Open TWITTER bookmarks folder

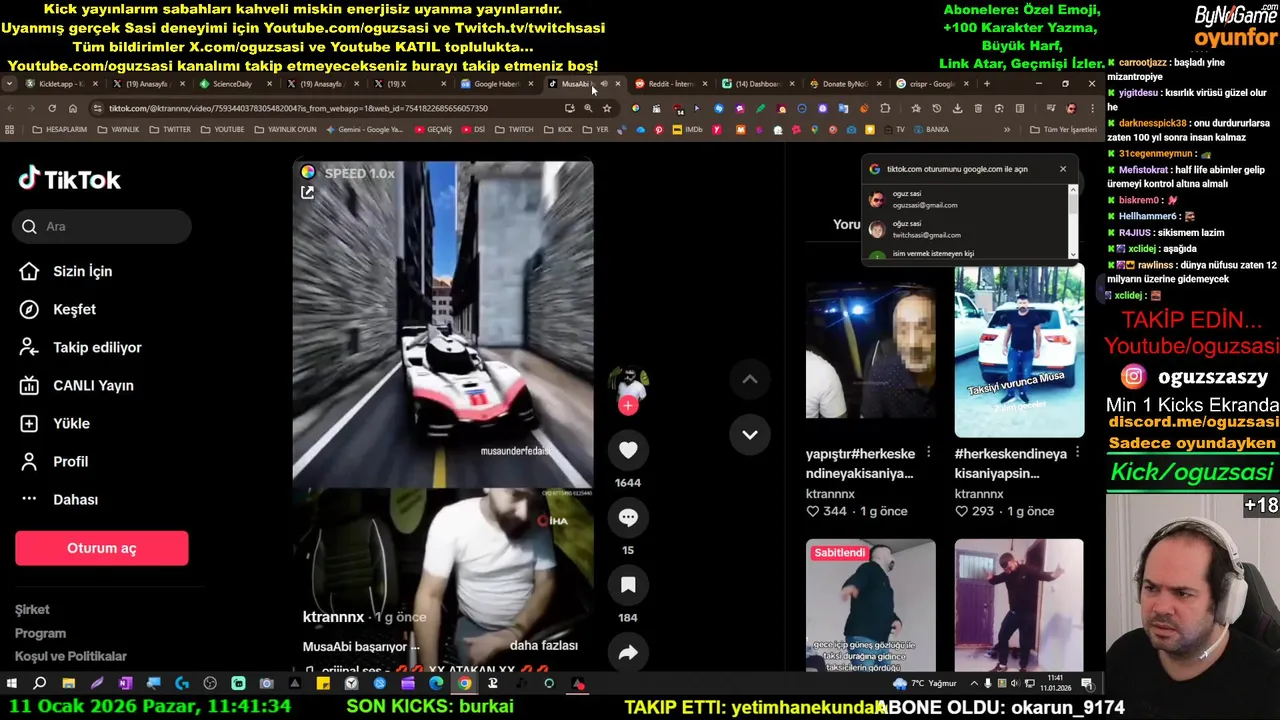point(170,129)
